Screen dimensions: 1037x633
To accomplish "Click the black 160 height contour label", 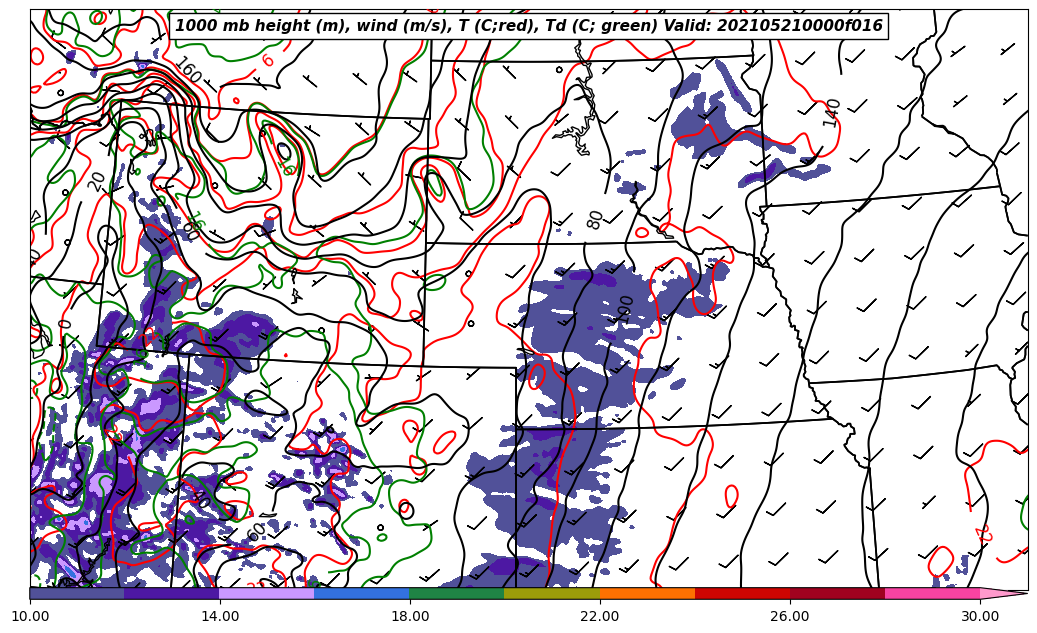I will click(188, 72).
